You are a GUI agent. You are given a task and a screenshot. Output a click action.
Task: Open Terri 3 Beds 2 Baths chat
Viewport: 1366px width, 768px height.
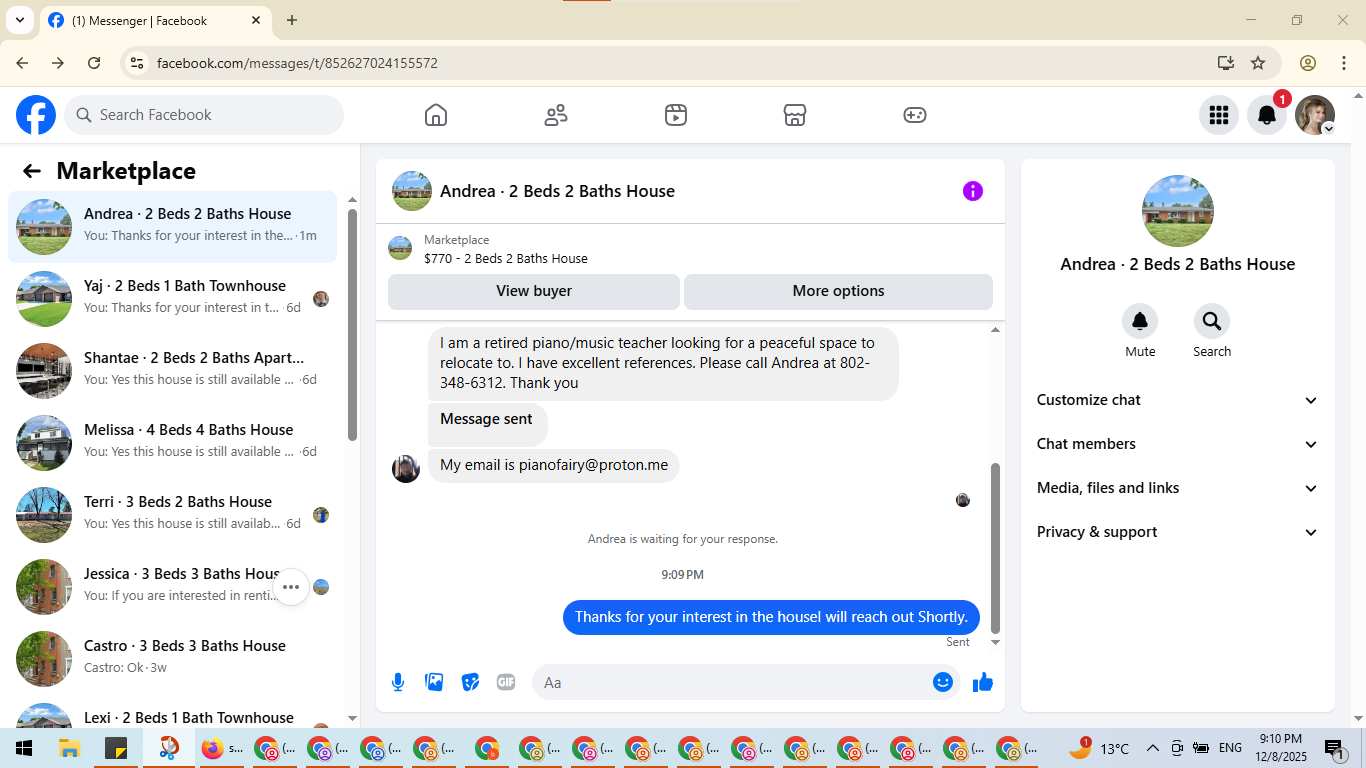(173, 515)
